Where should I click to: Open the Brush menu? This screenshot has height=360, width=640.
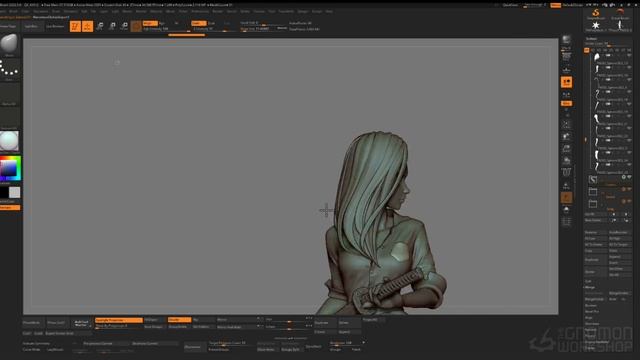(13, 11)
